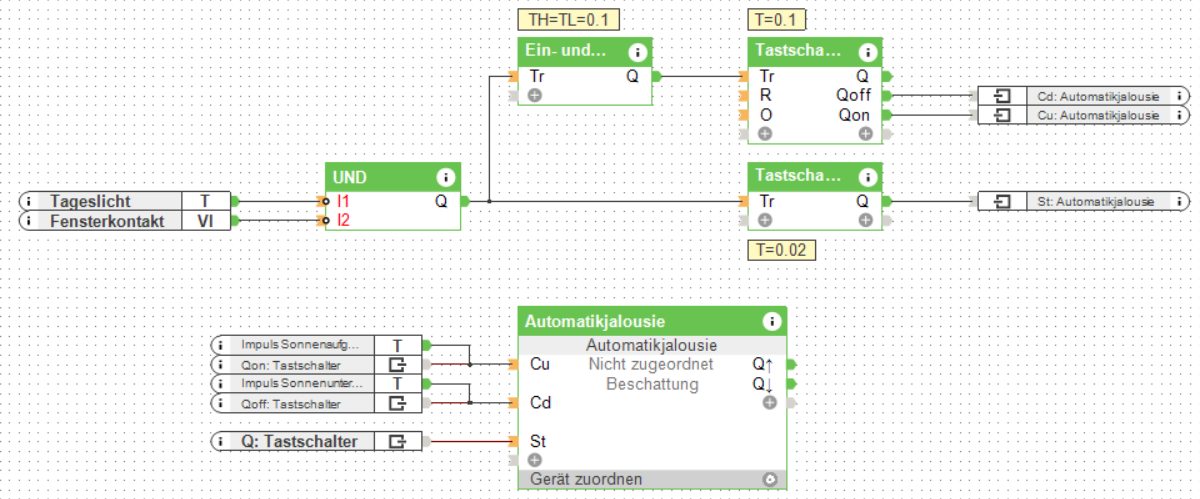Select the Automatikjalousie block green title
The height and width of the screenshot is (499, 1200).
point(595,321)
